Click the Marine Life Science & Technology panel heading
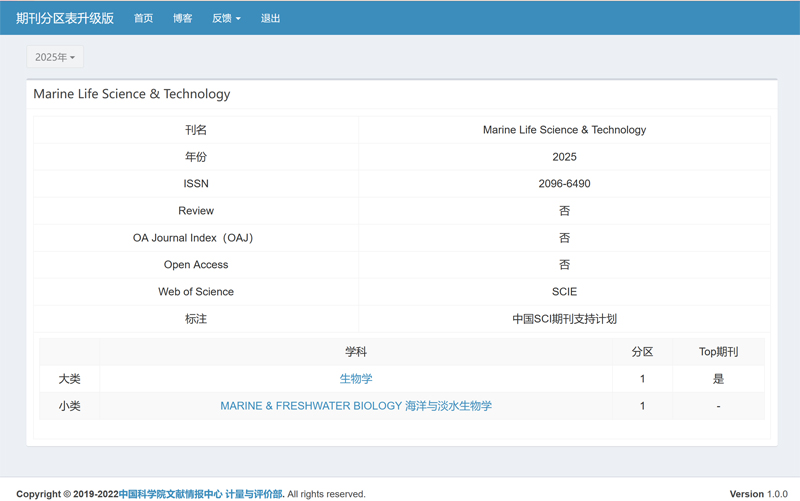Screen dimensions: 800x501 click(132, 94)
